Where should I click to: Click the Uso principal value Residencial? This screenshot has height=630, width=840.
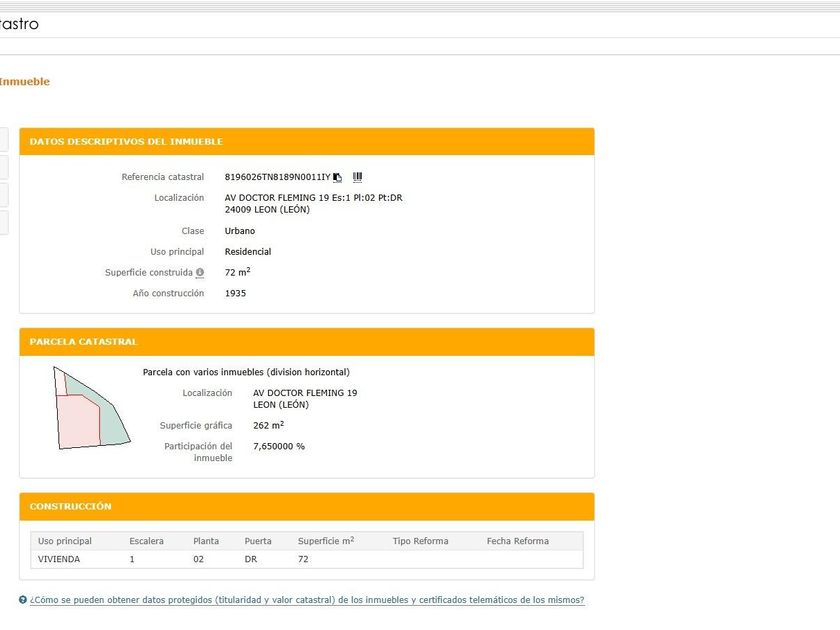point(248,252)
